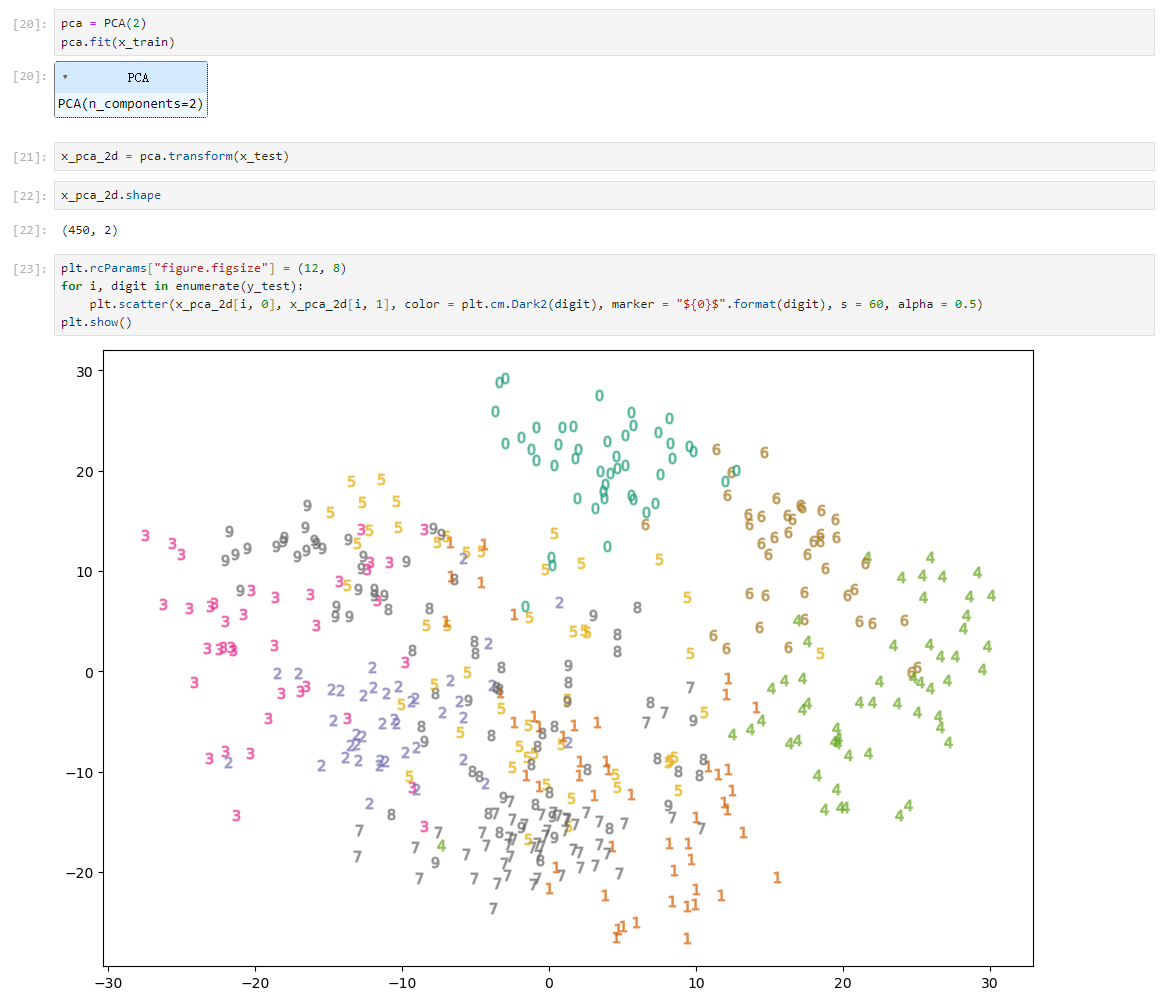Click into the plt.scatter plotting code cell

click(x=604, y=295)
